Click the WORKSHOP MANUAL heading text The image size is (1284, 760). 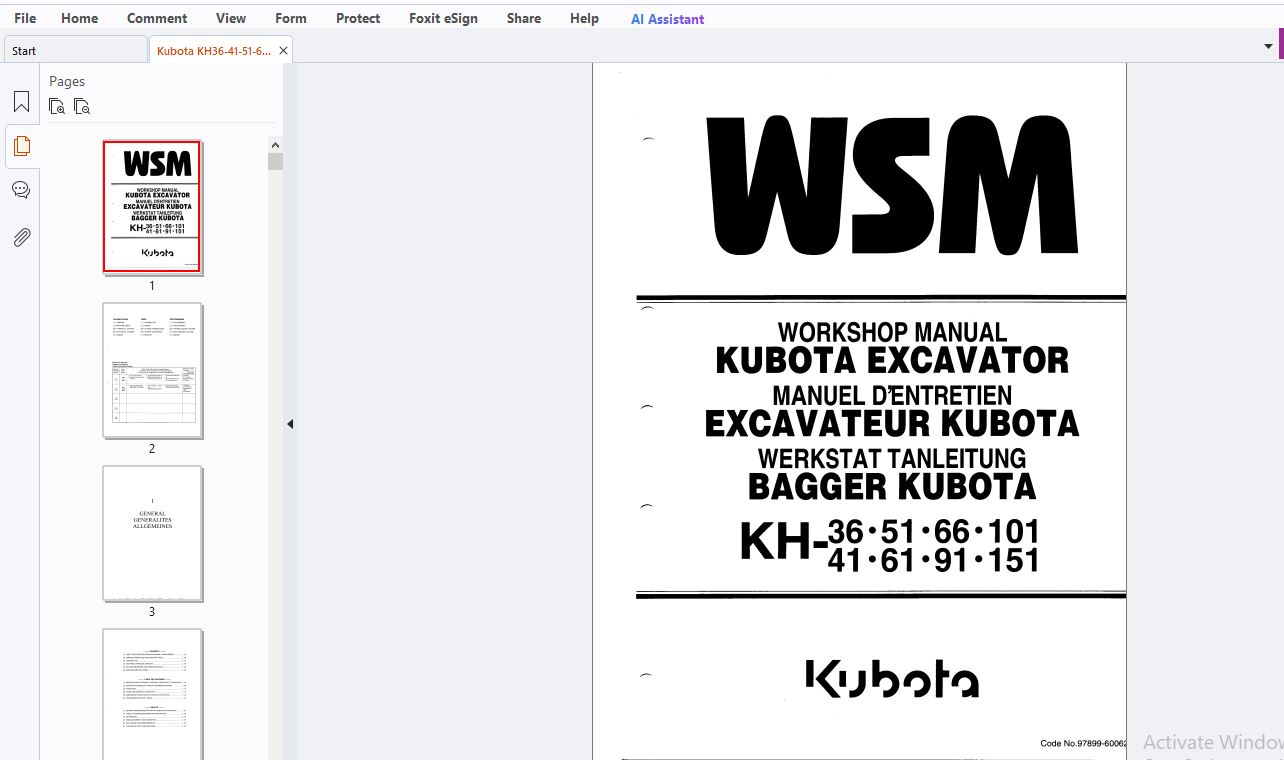(x=892, y=332)
